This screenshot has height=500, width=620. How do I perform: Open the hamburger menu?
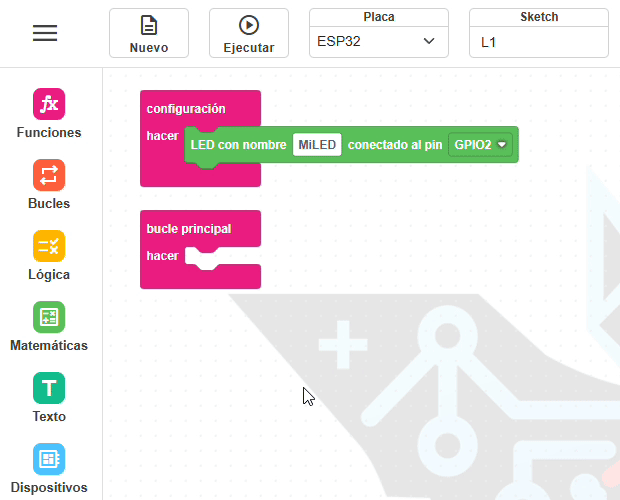(45, 33)
